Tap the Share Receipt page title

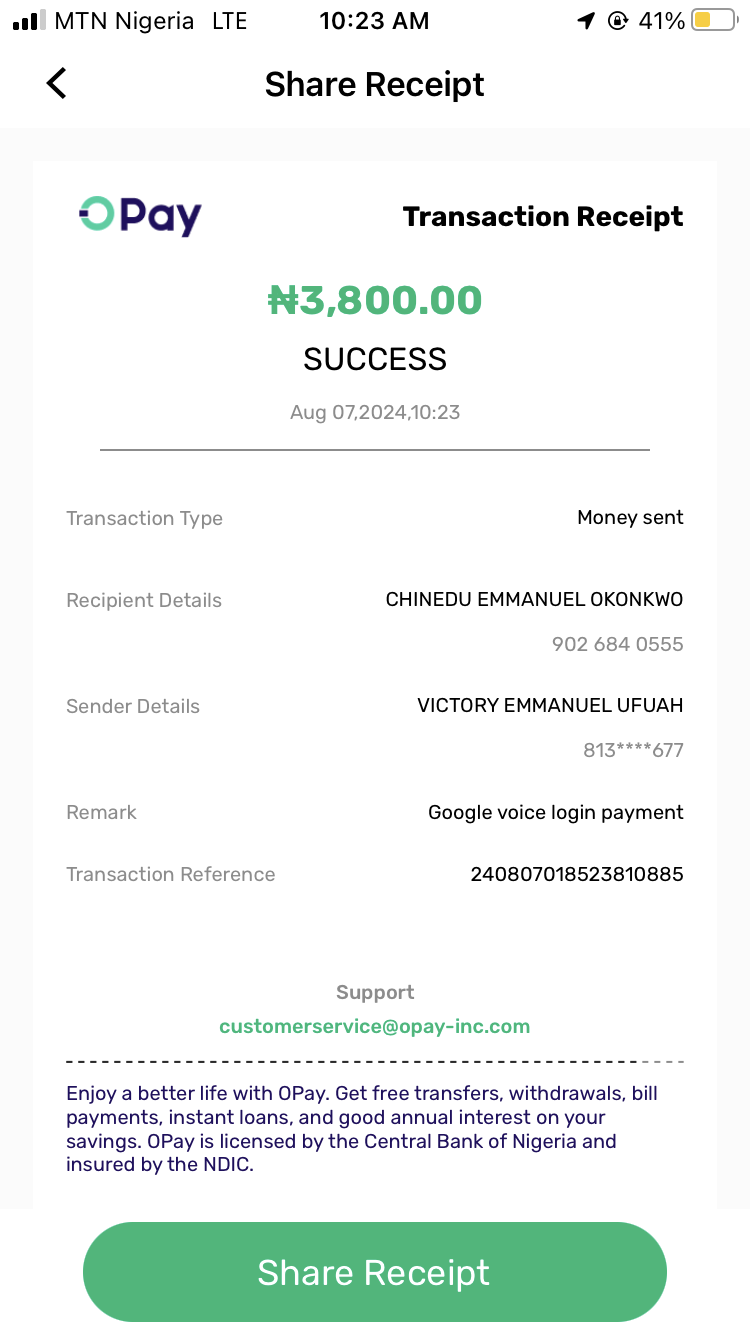(x=375, y=85)
